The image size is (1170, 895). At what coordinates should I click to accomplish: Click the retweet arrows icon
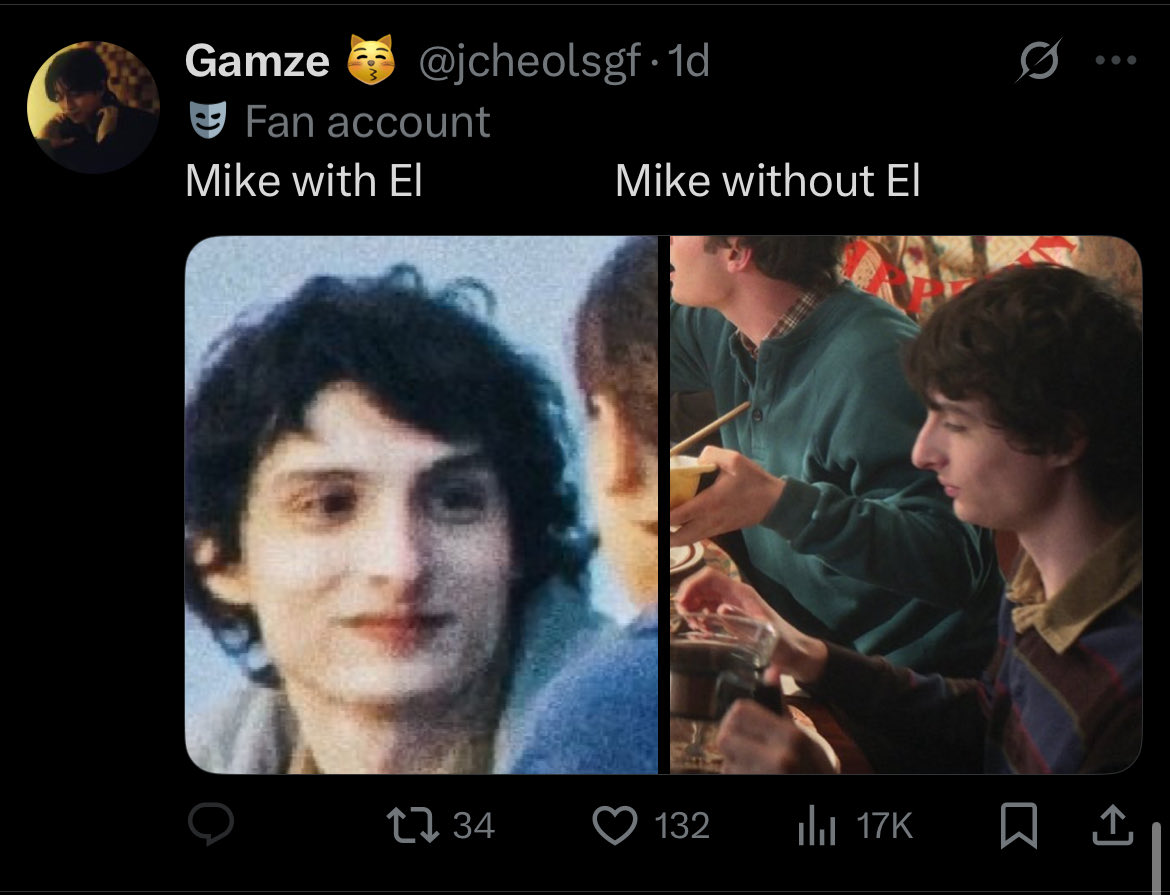413,826
